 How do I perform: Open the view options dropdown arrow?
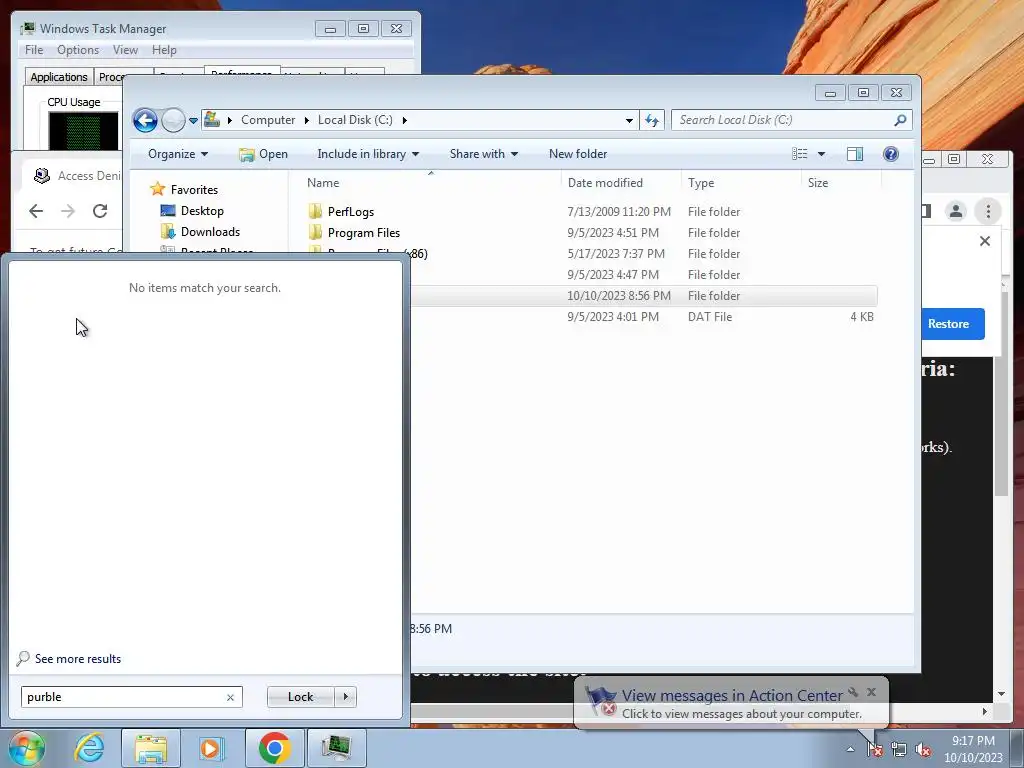822,154
